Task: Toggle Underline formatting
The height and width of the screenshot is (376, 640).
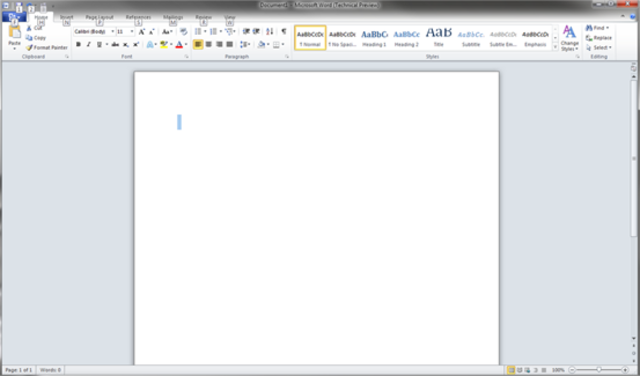Action: 99,44
